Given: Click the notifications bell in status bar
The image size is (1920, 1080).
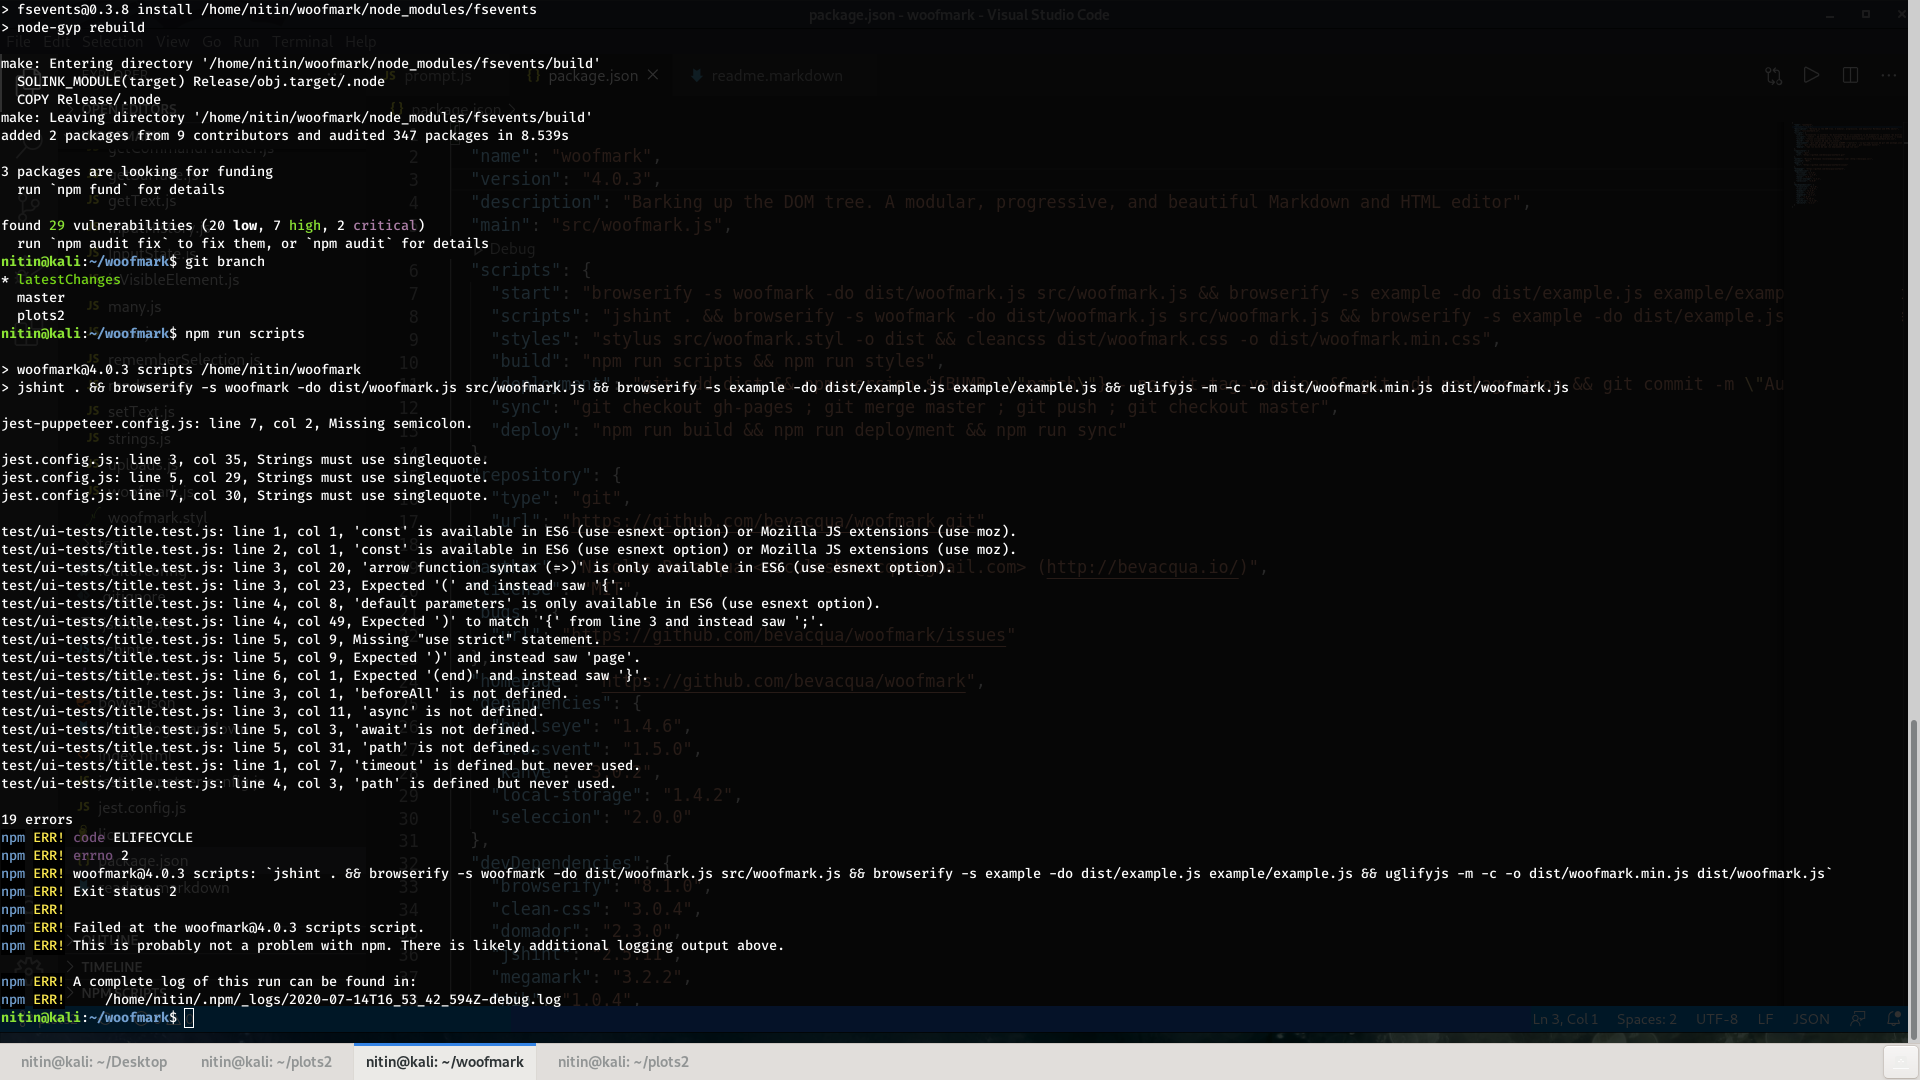Looking at the screenshot, I should pyautogui.click(x=1893, y=1019).
